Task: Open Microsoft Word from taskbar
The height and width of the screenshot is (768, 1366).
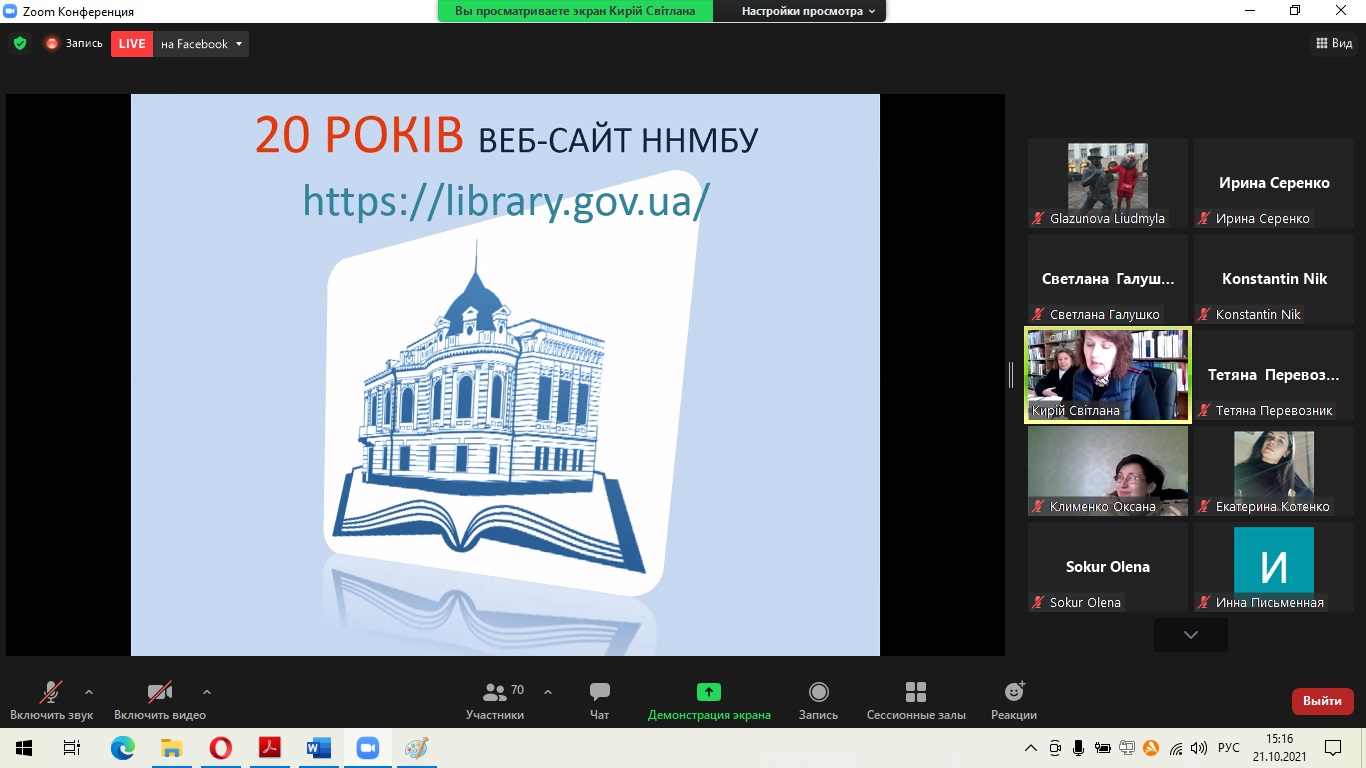Action: [x=318, y=748]
